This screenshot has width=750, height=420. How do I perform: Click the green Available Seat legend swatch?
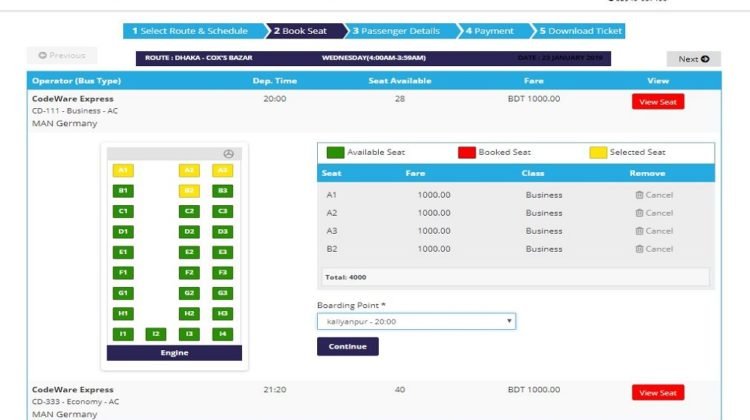point(335,152)
